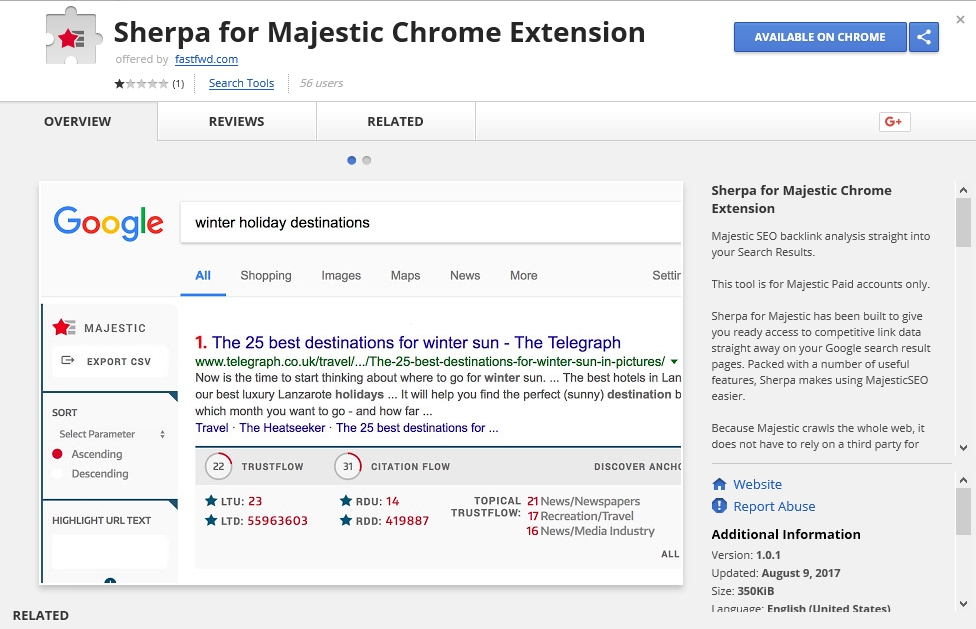
Task: Open the Travel sitelink under the result
Action: coord(212,428)
